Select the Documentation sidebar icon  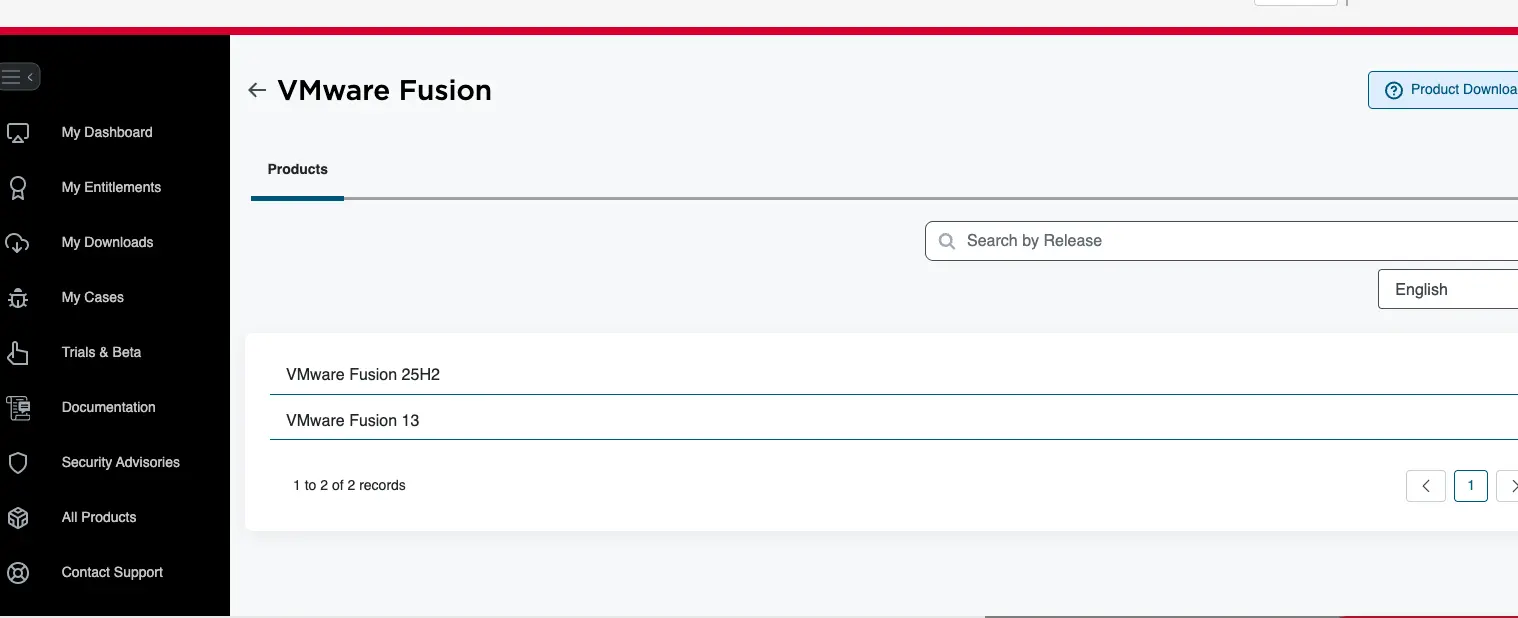(x=17, y=407)
